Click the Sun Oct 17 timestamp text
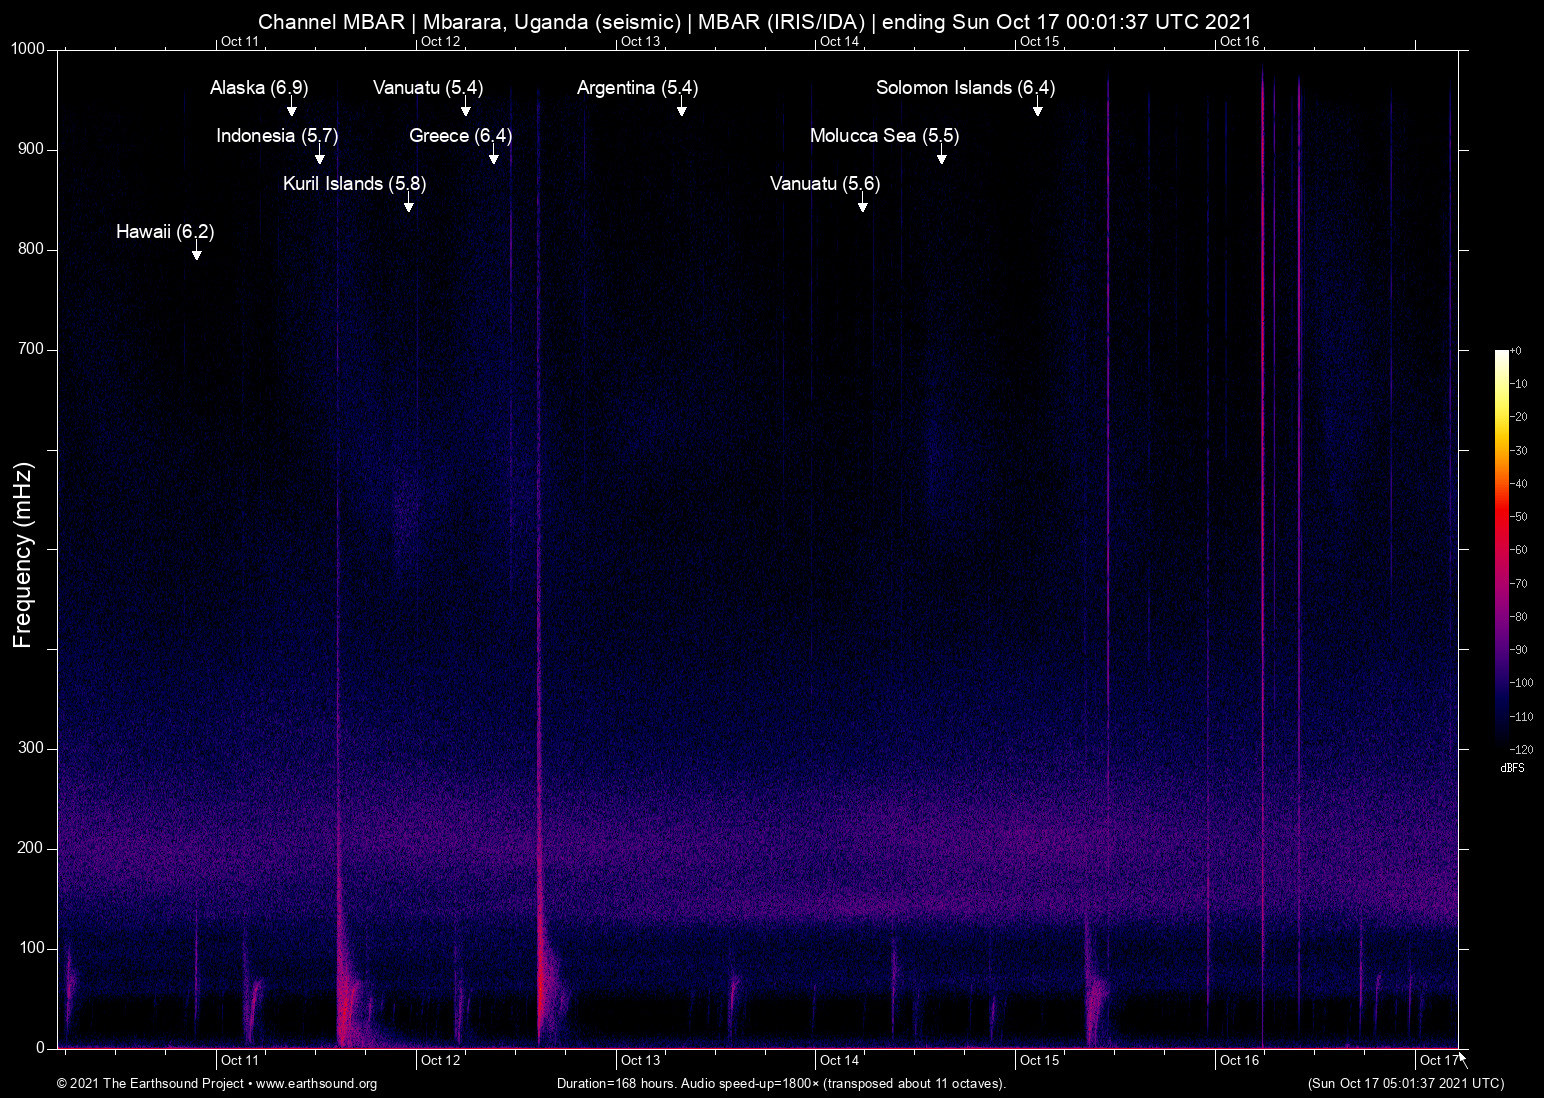The width and height of the screenshot is (1544, 1098). point(1404,1084)
